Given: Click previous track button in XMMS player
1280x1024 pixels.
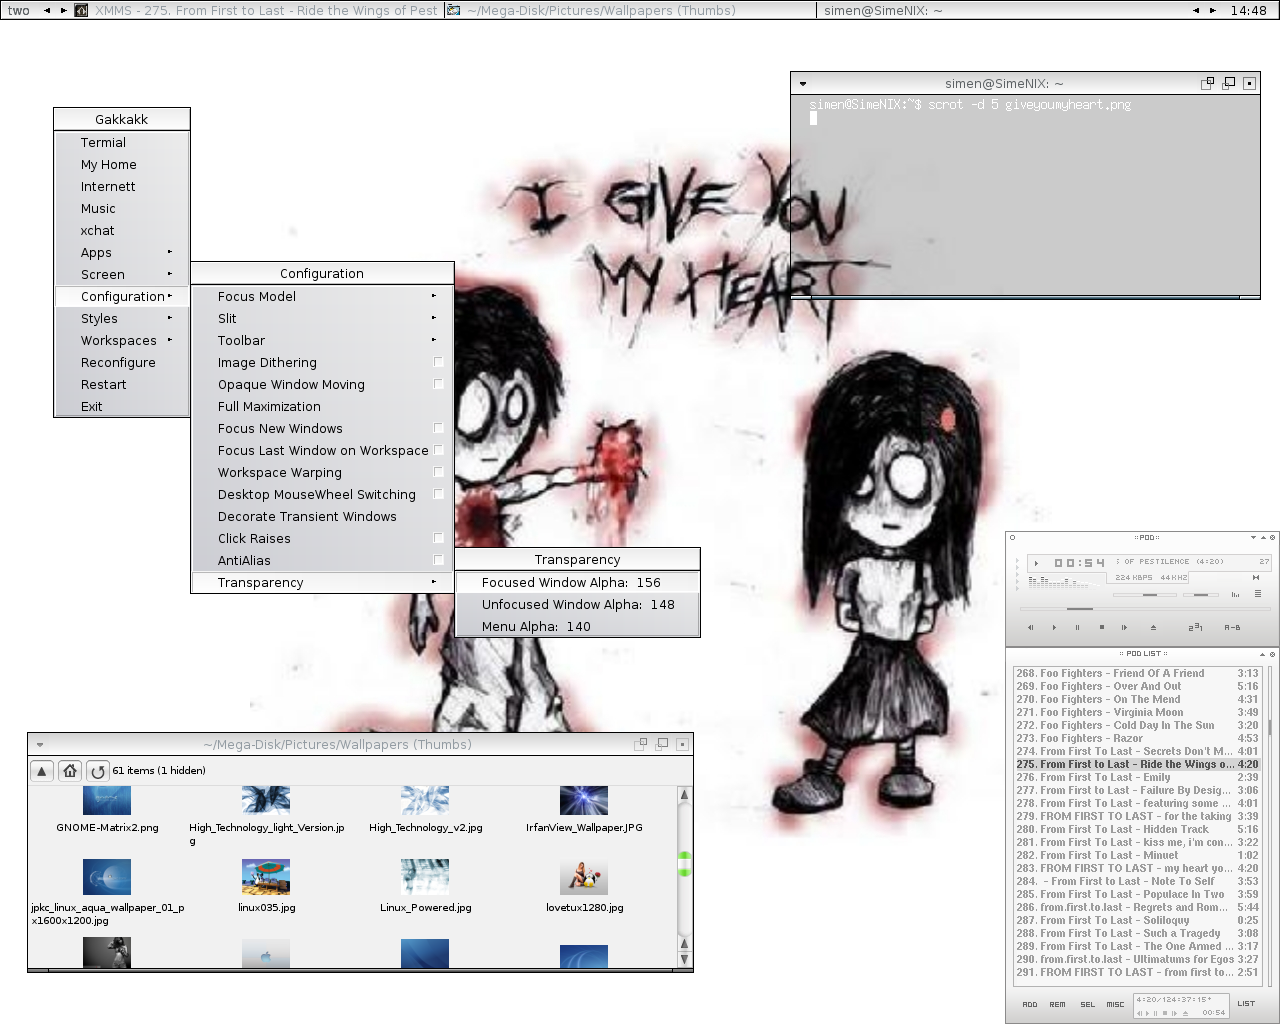Looking at the screenshot, I should (x=1031, y=628).
